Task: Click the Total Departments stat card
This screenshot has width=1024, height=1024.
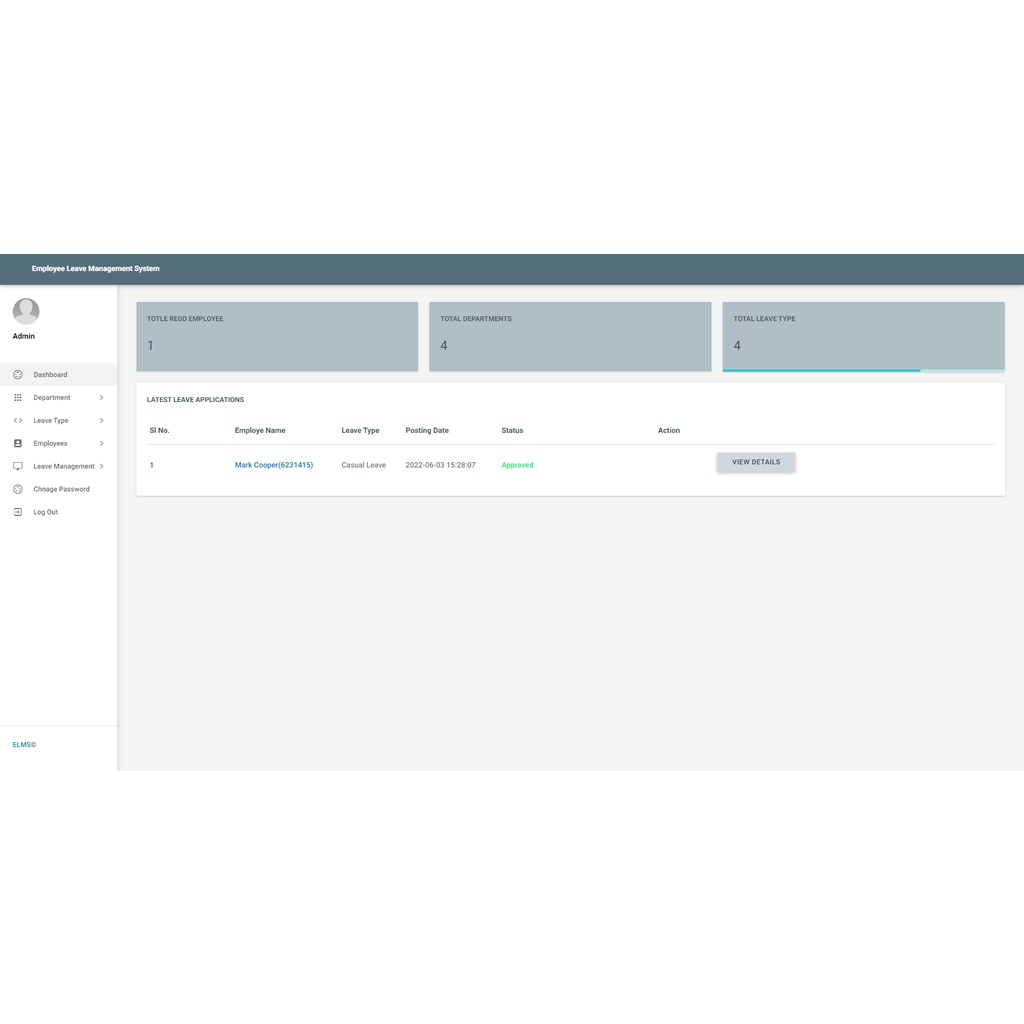Action: coord(570,336)
